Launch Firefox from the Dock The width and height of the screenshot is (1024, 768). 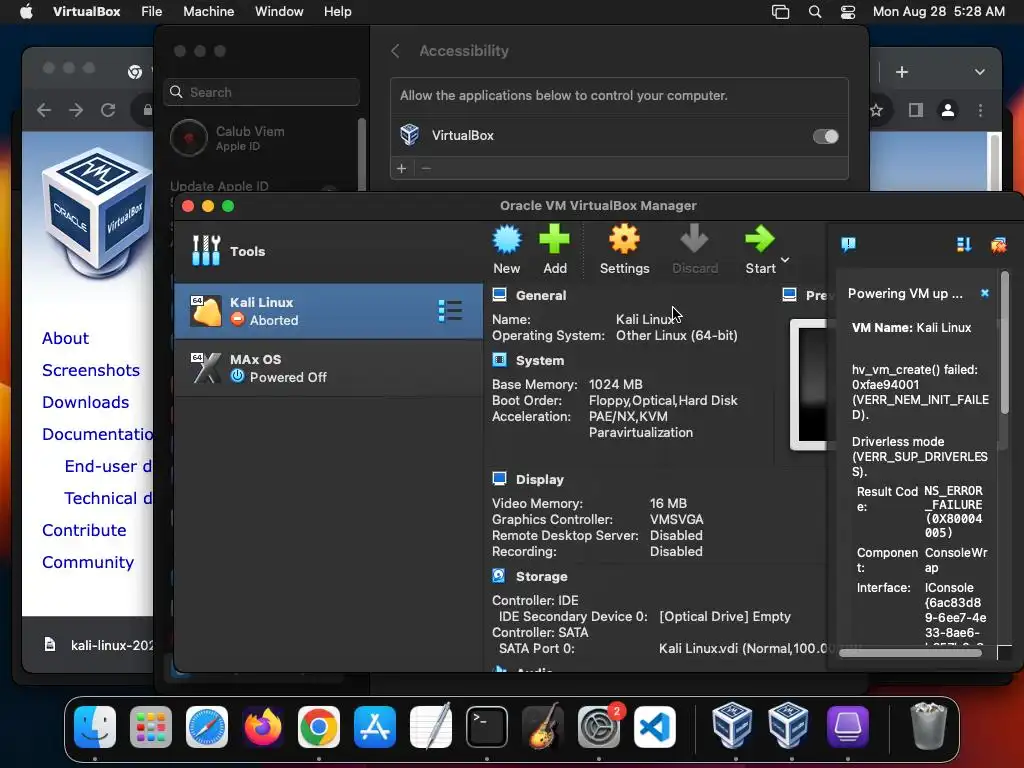tap(263, 727)
